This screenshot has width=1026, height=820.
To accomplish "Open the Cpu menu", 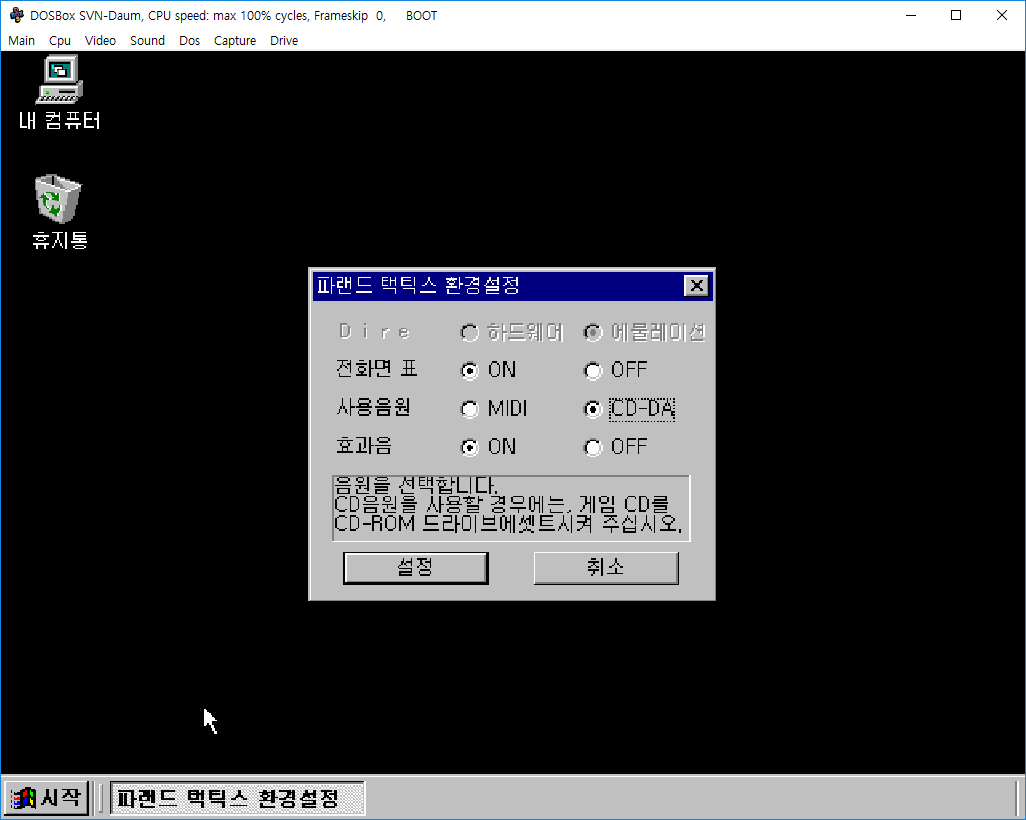I will [x=60, y=41].
